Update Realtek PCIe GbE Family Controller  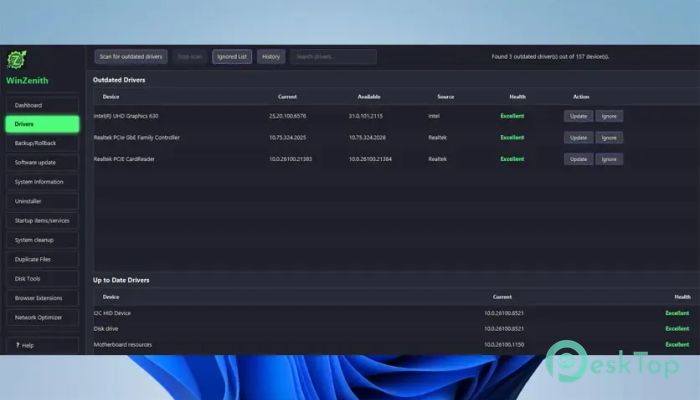(578, 138)
